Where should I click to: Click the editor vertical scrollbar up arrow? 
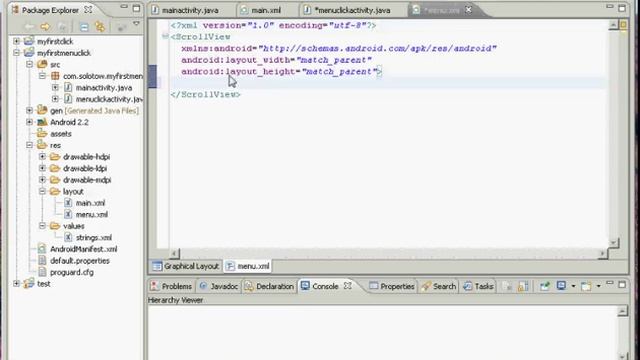tap(613, 25)
